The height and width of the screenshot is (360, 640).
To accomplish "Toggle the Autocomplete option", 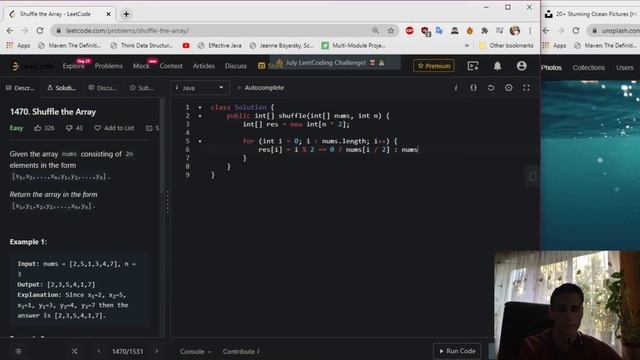I will point(260,88).
